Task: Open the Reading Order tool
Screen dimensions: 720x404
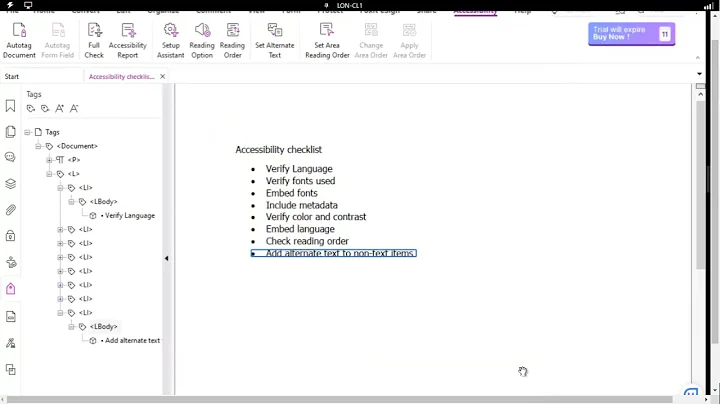Action: 232,40
